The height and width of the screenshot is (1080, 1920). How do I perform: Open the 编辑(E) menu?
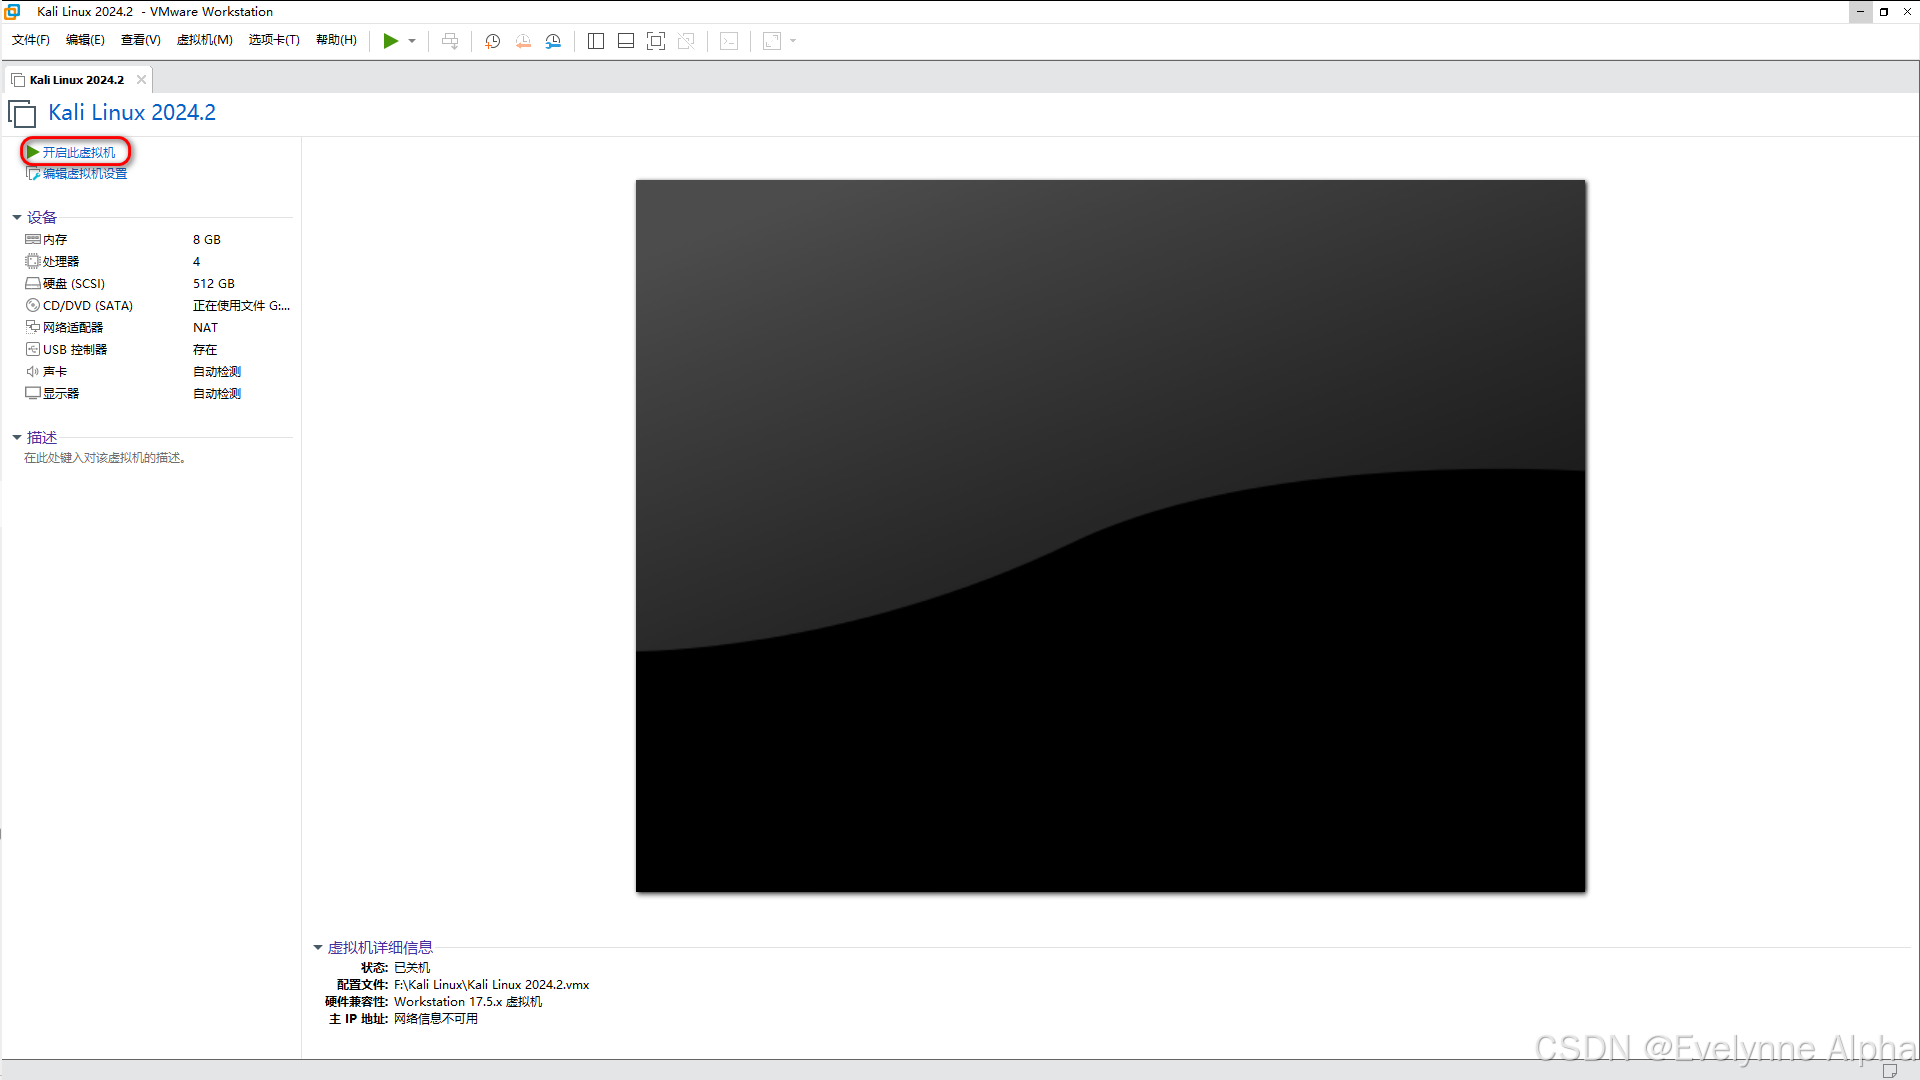[85, 40]
